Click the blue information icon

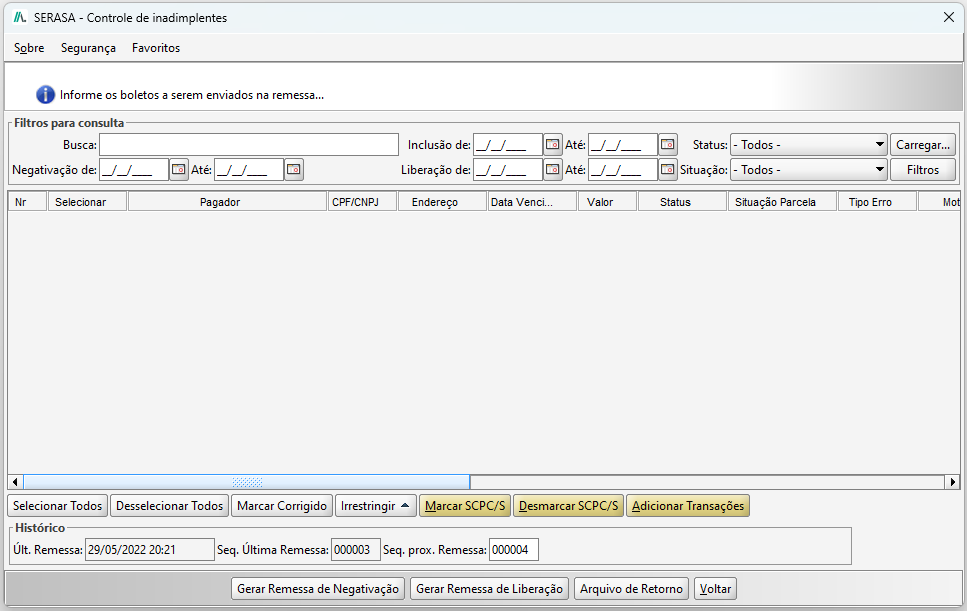[x=45, y=95]
